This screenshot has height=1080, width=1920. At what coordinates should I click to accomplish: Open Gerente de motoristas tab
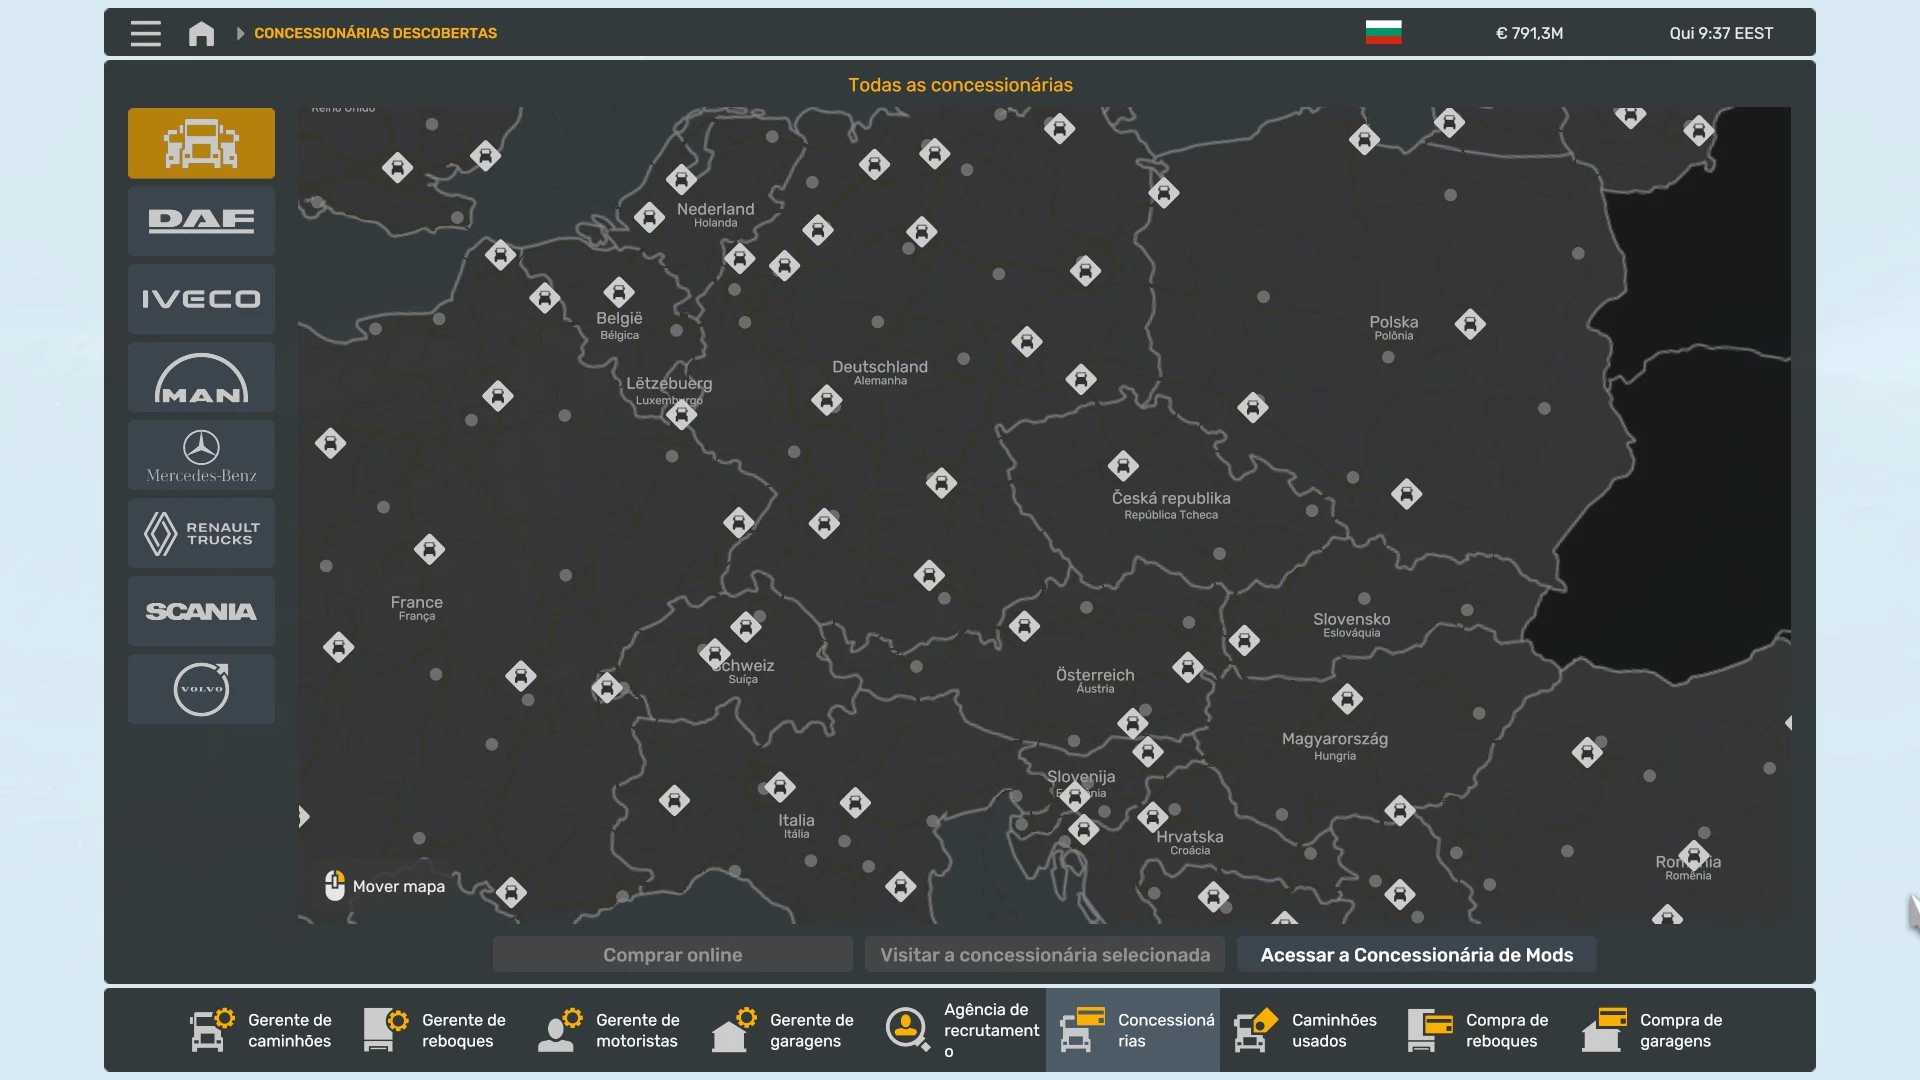[x=609, y=1030]
